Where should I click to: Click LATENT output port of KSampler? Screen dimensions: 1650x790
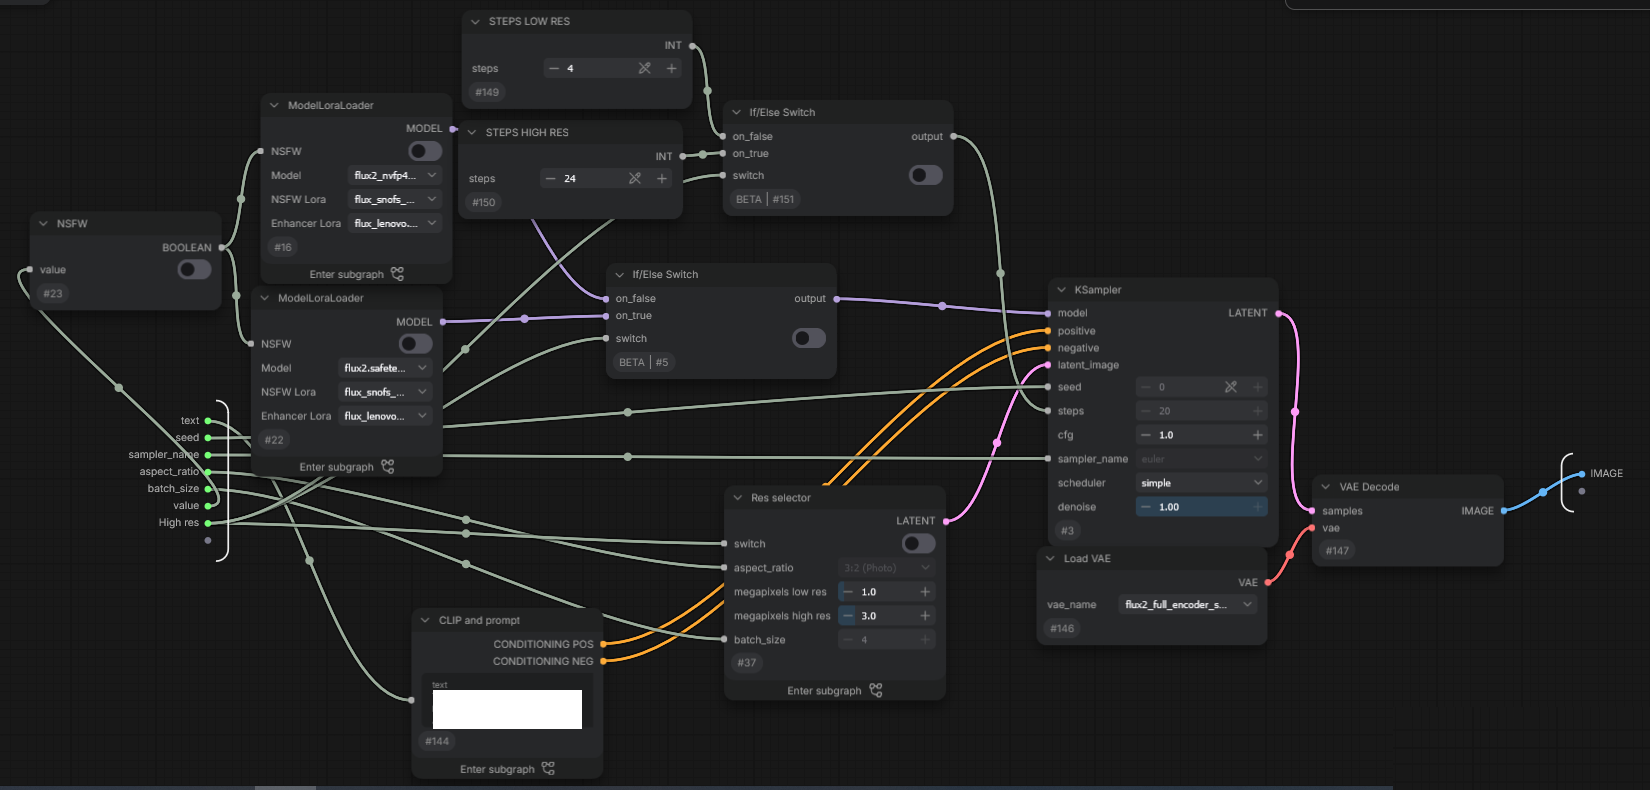click(1280, 313)
